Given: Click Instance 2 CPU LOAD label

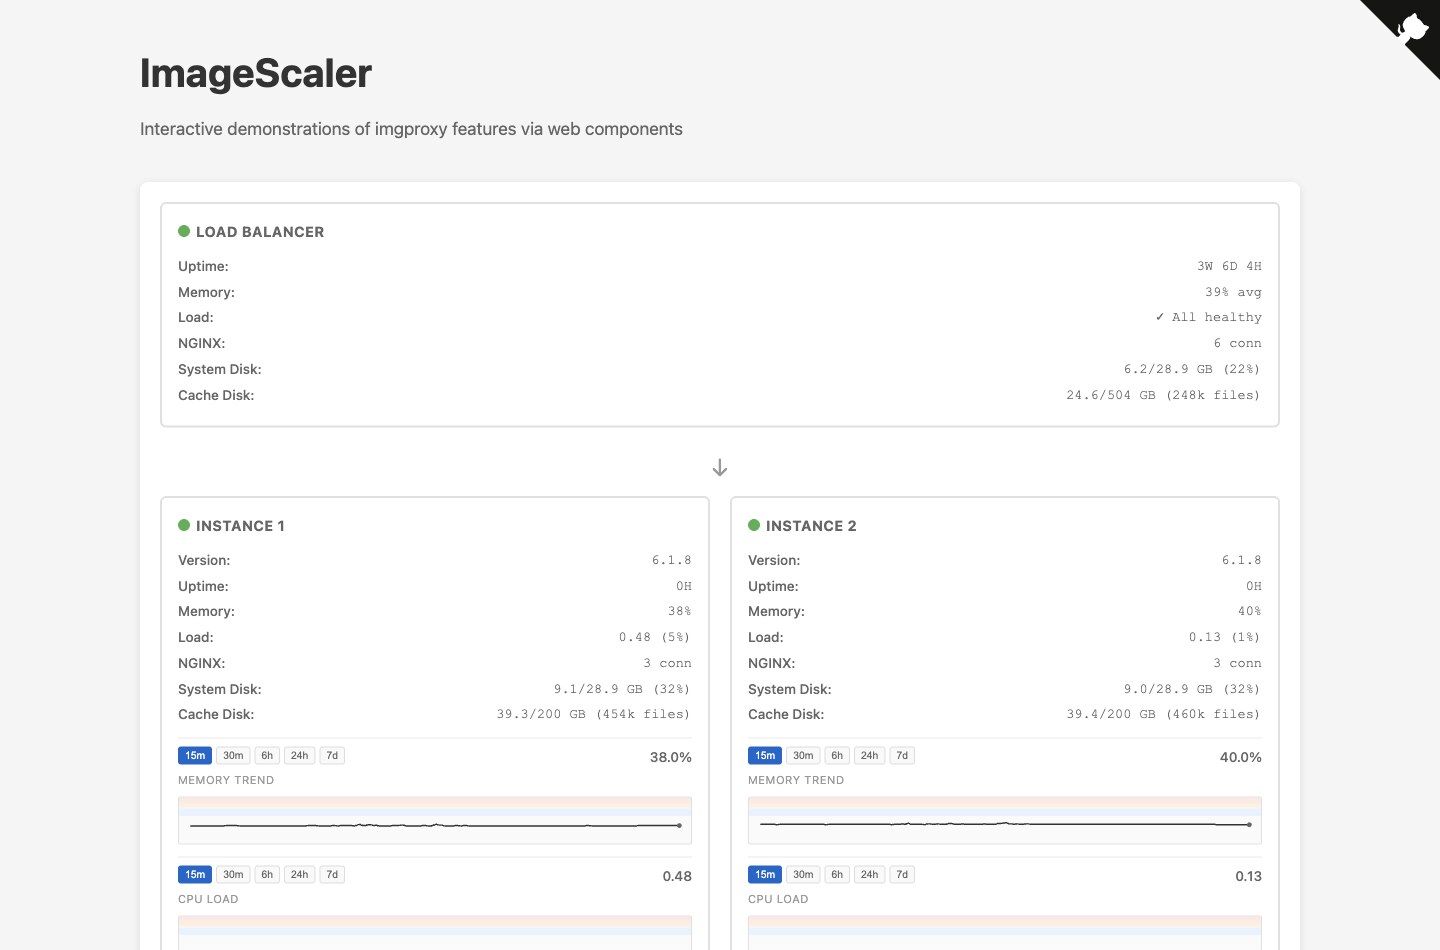Looking at the screenshot, I should (x=778, y=899).
